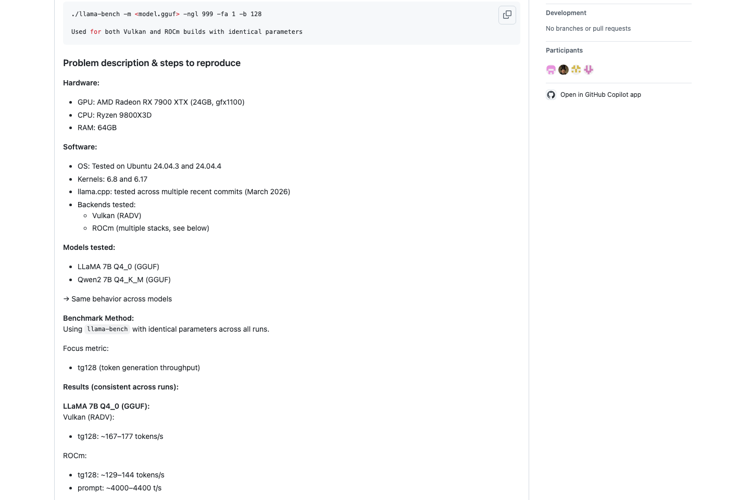Click the 'tg128 (token generation throughput)' bullet
750x500 pixels.
139,367
